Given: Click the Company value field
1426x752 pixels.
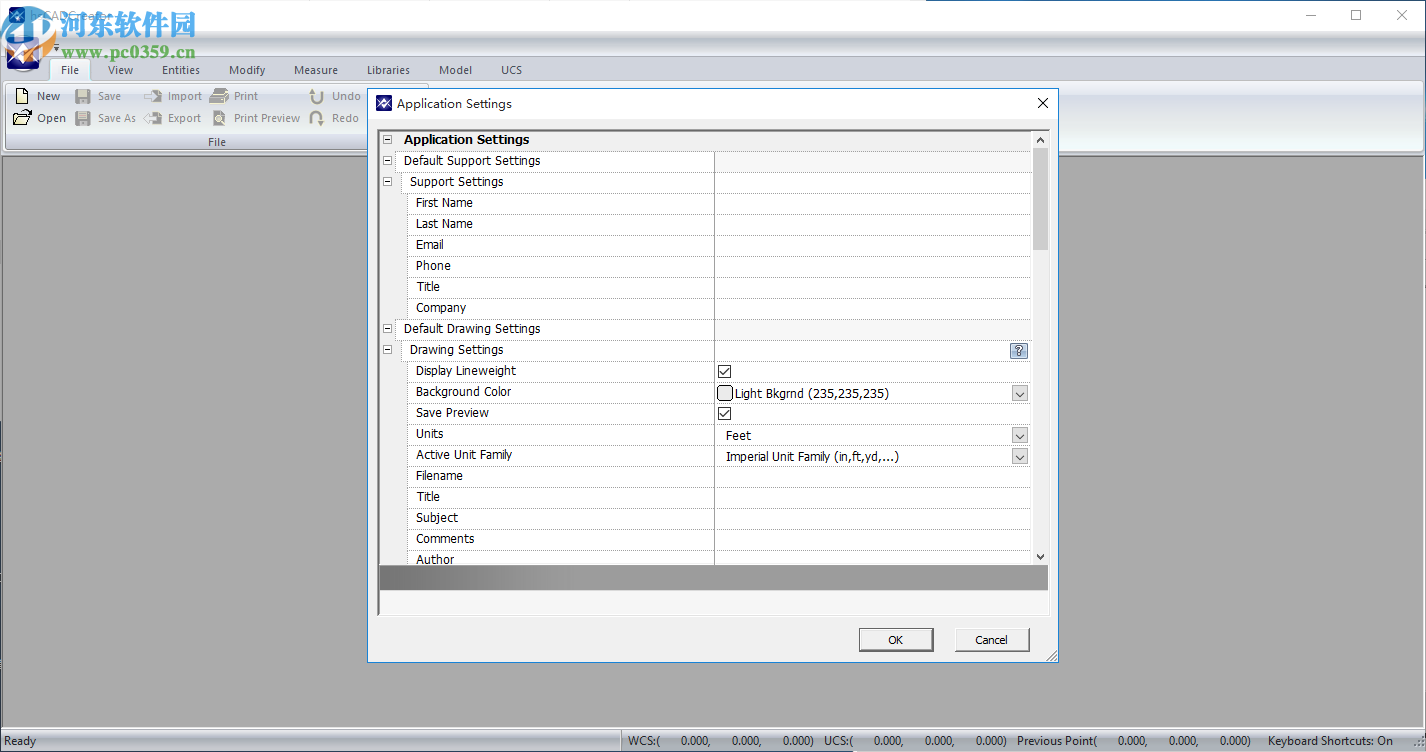Looking at the screenshot, I should [872, 308].
